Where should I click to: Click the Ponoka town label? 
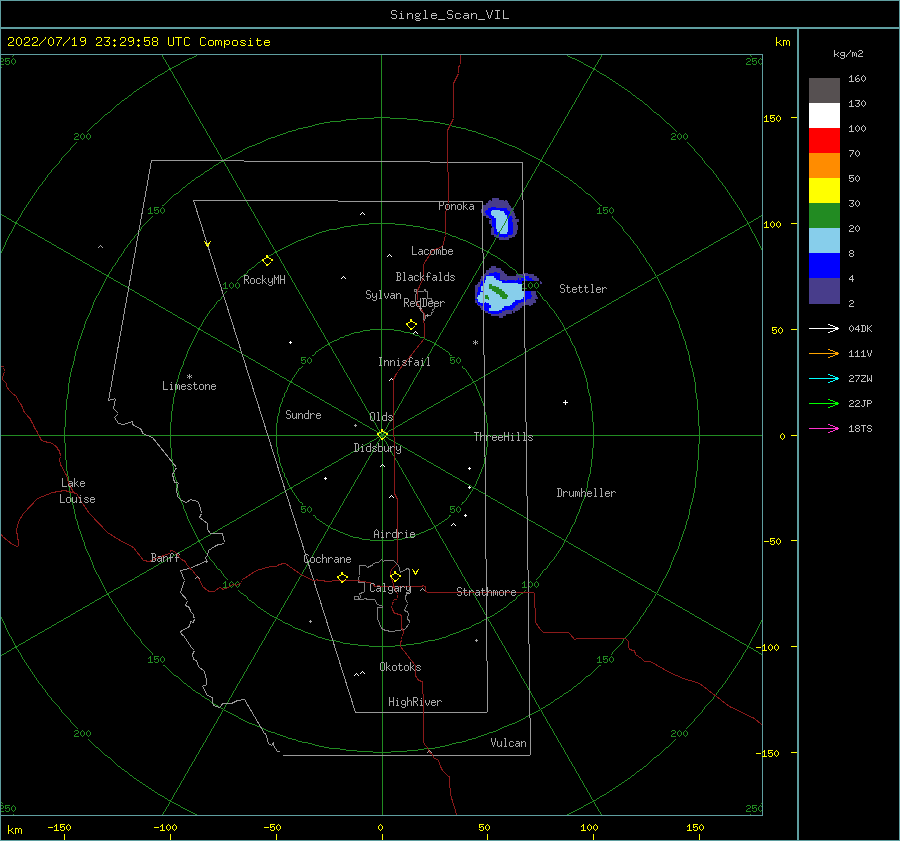click(456, 206)
